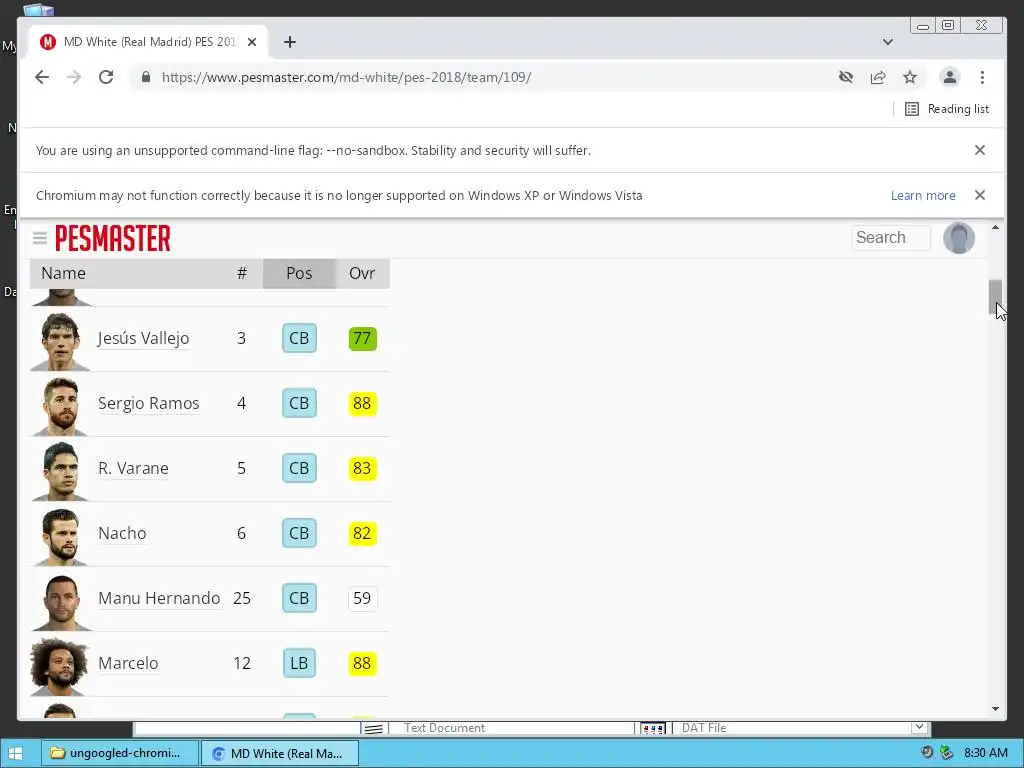The width and height of the screenshot is (1024, 768).
Task: Follow the Learn more link
Action: [923, 195]
